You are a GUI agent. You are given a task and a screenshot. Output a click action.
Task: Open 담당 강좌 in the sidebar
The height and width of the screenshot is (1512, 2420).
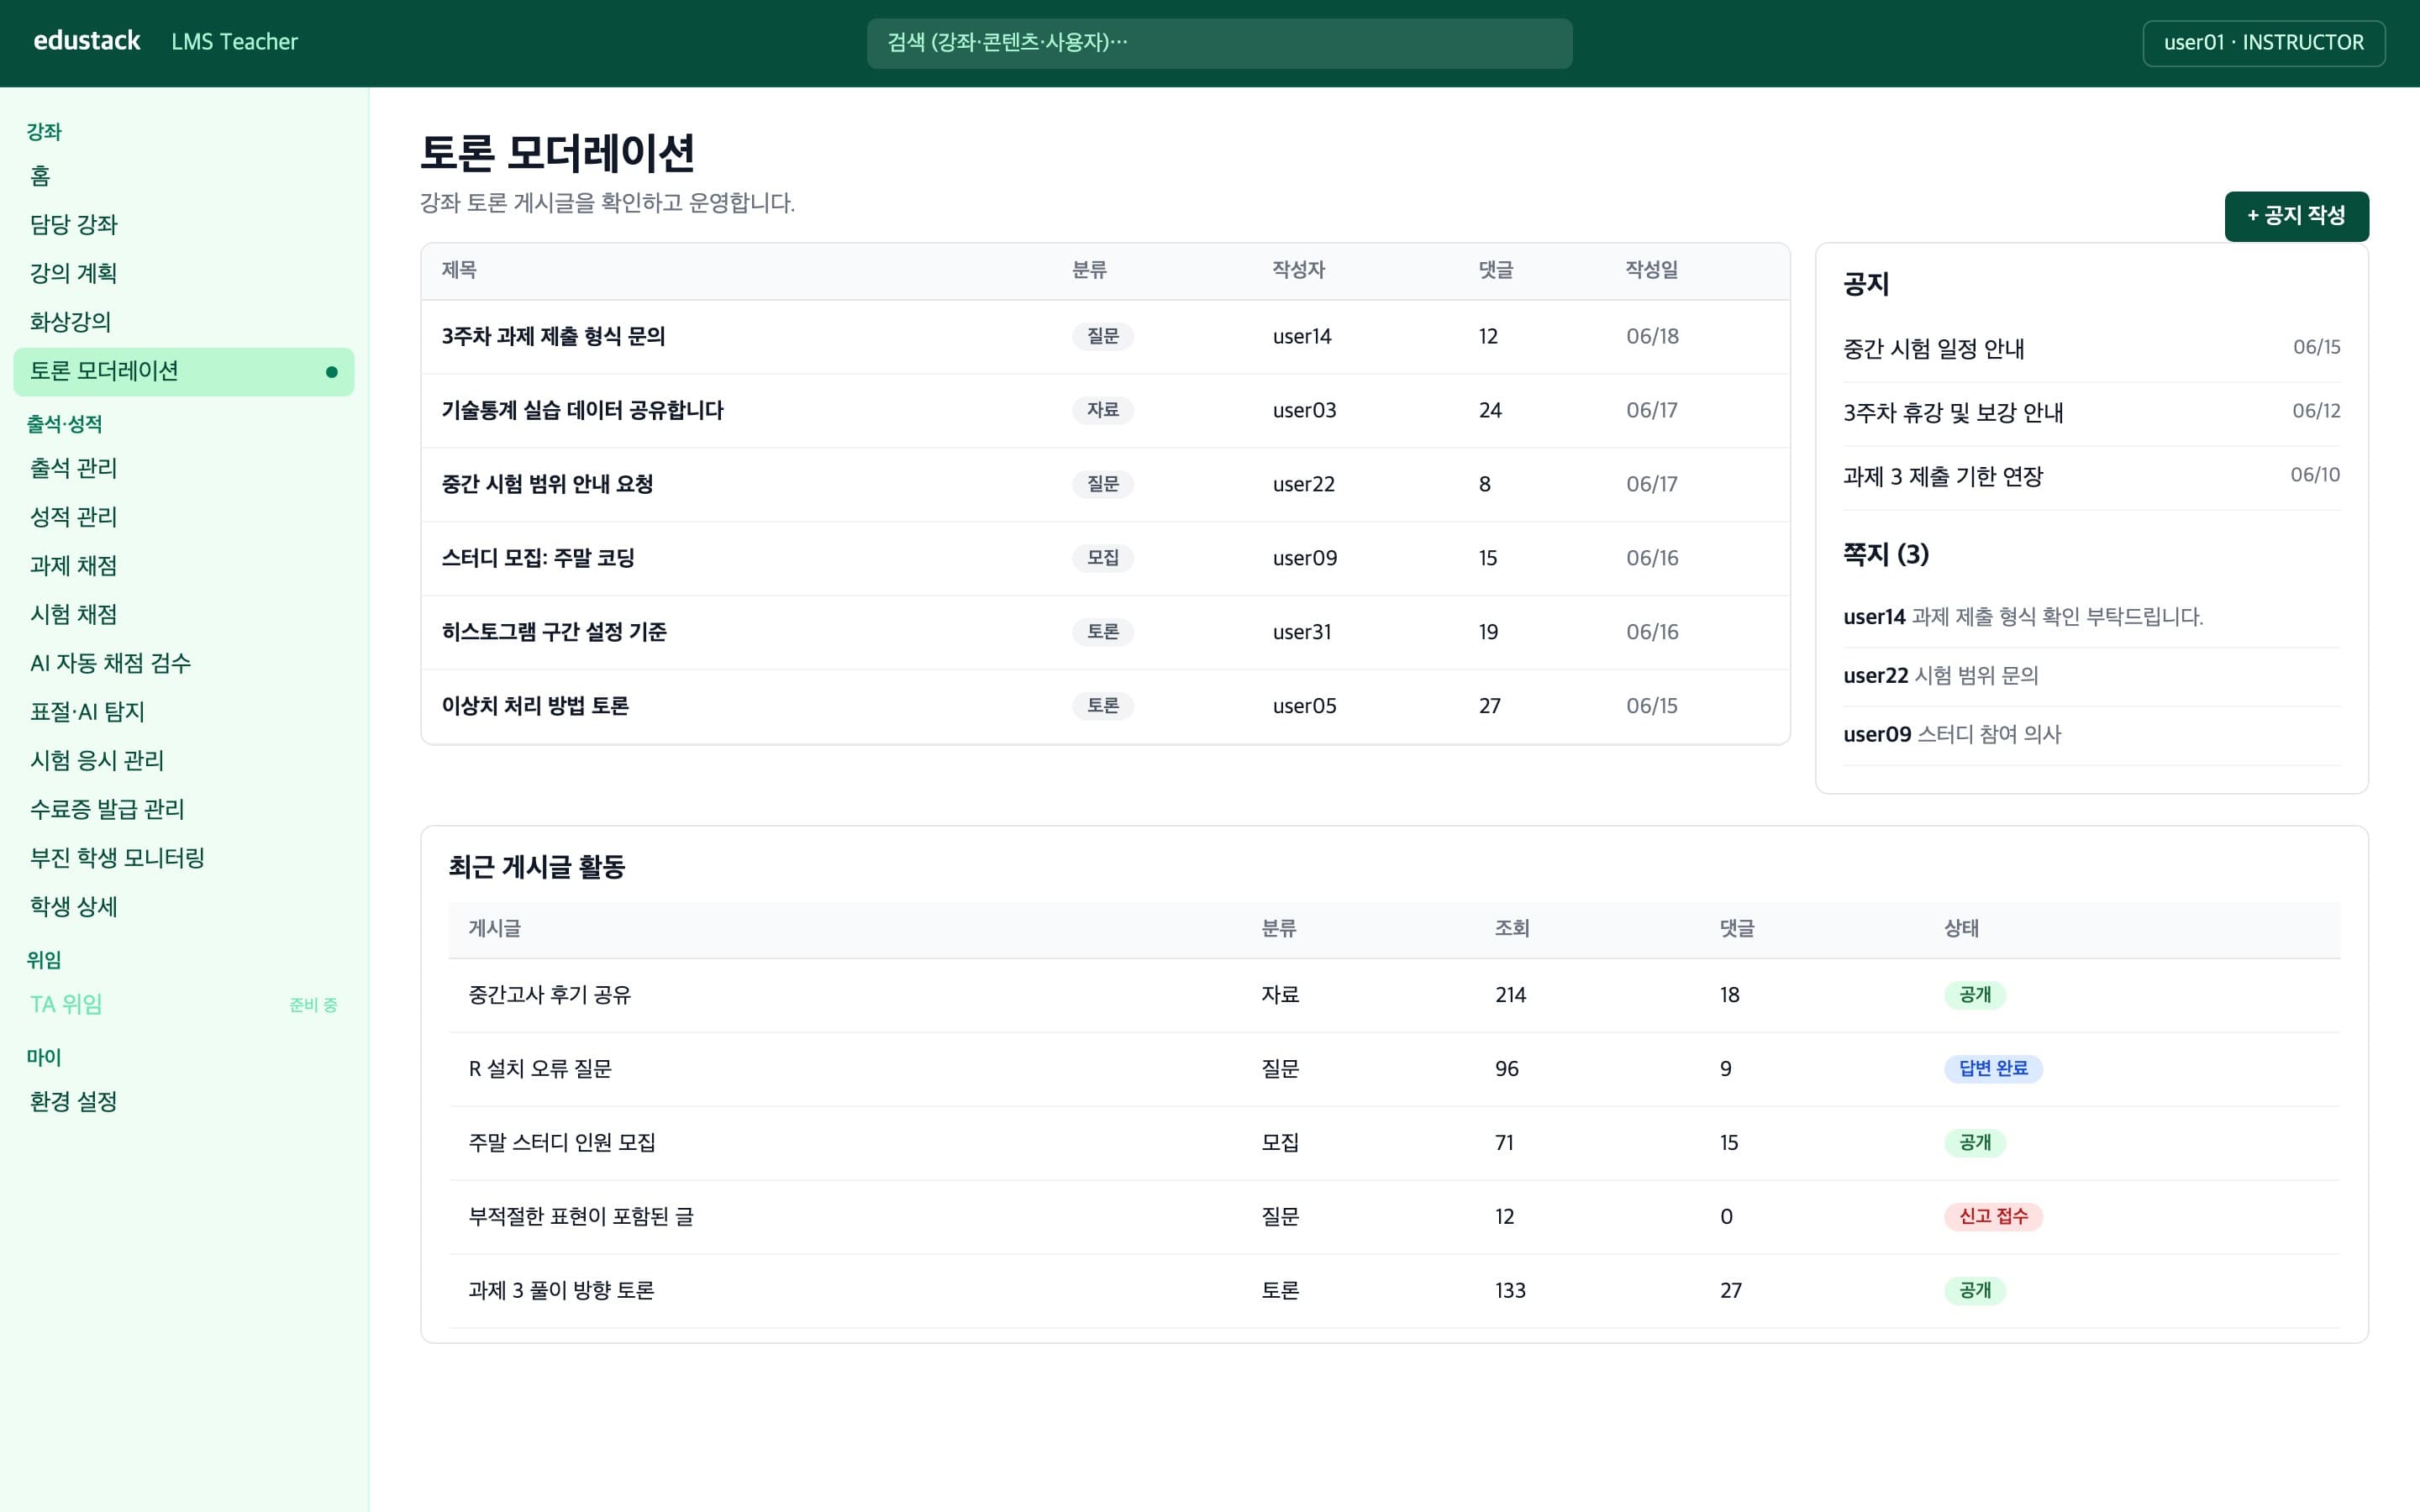[x=184, y=225]
